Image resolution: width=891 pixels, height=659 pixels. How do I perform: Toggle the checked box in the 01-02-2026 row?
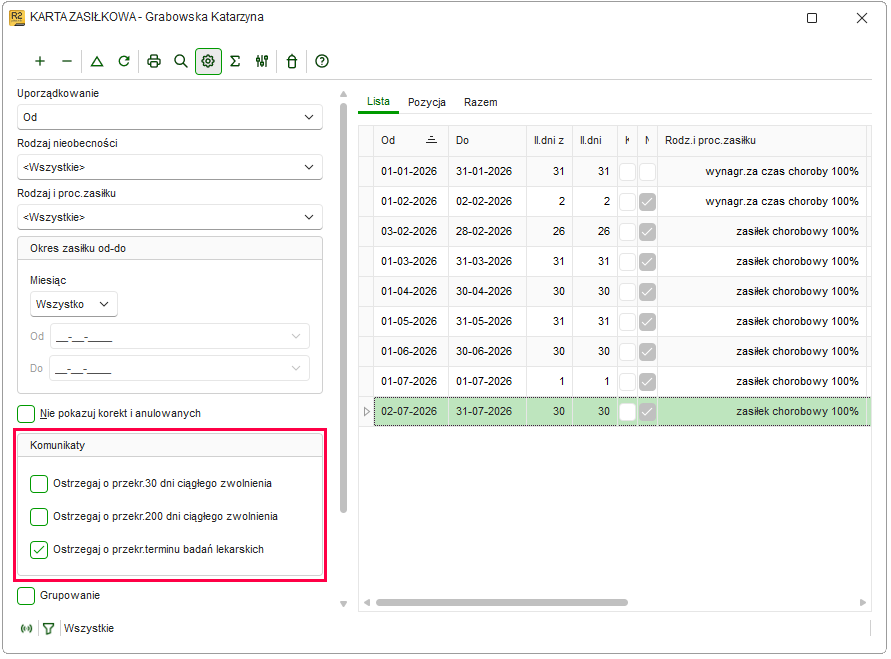(647, 202)
